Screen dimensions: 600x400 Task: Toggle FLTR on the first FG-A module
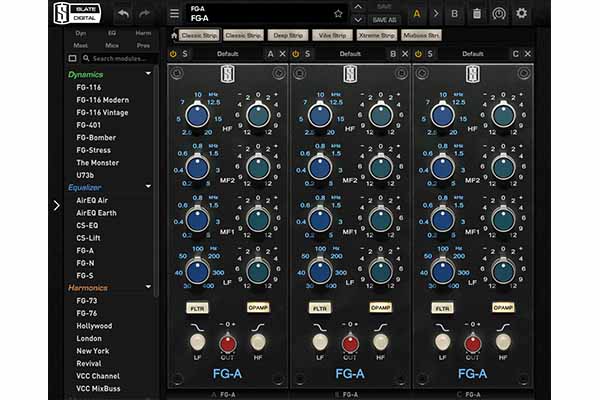(197, 308)
